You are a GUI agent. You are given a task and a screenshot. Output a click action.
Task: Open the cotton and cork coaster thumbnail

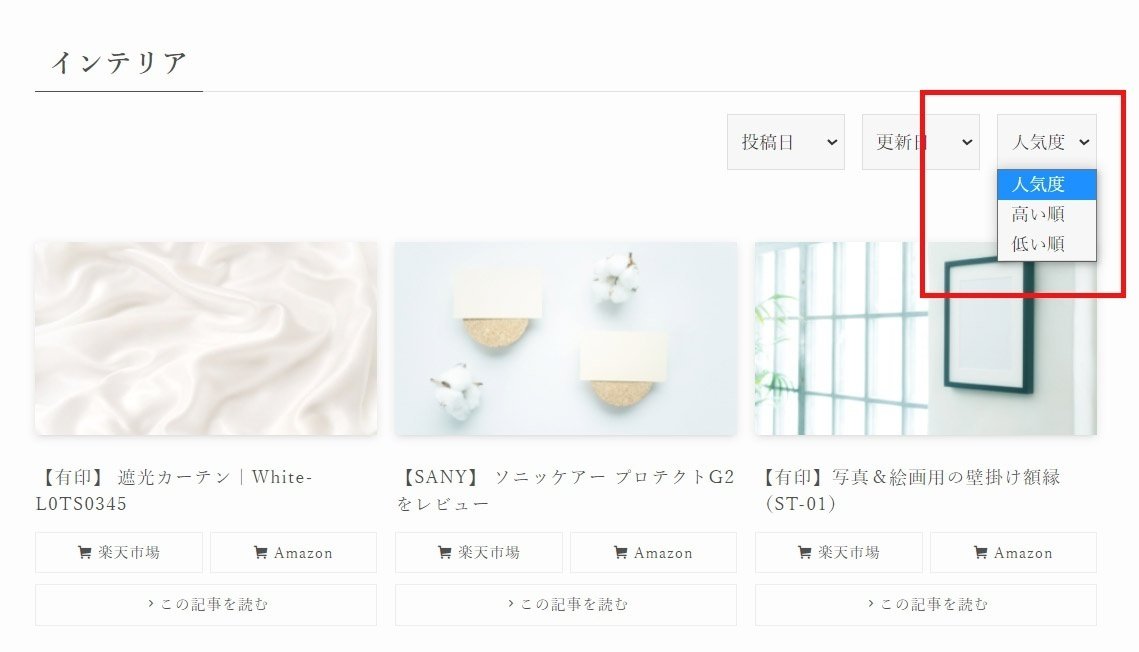[566, 338]
